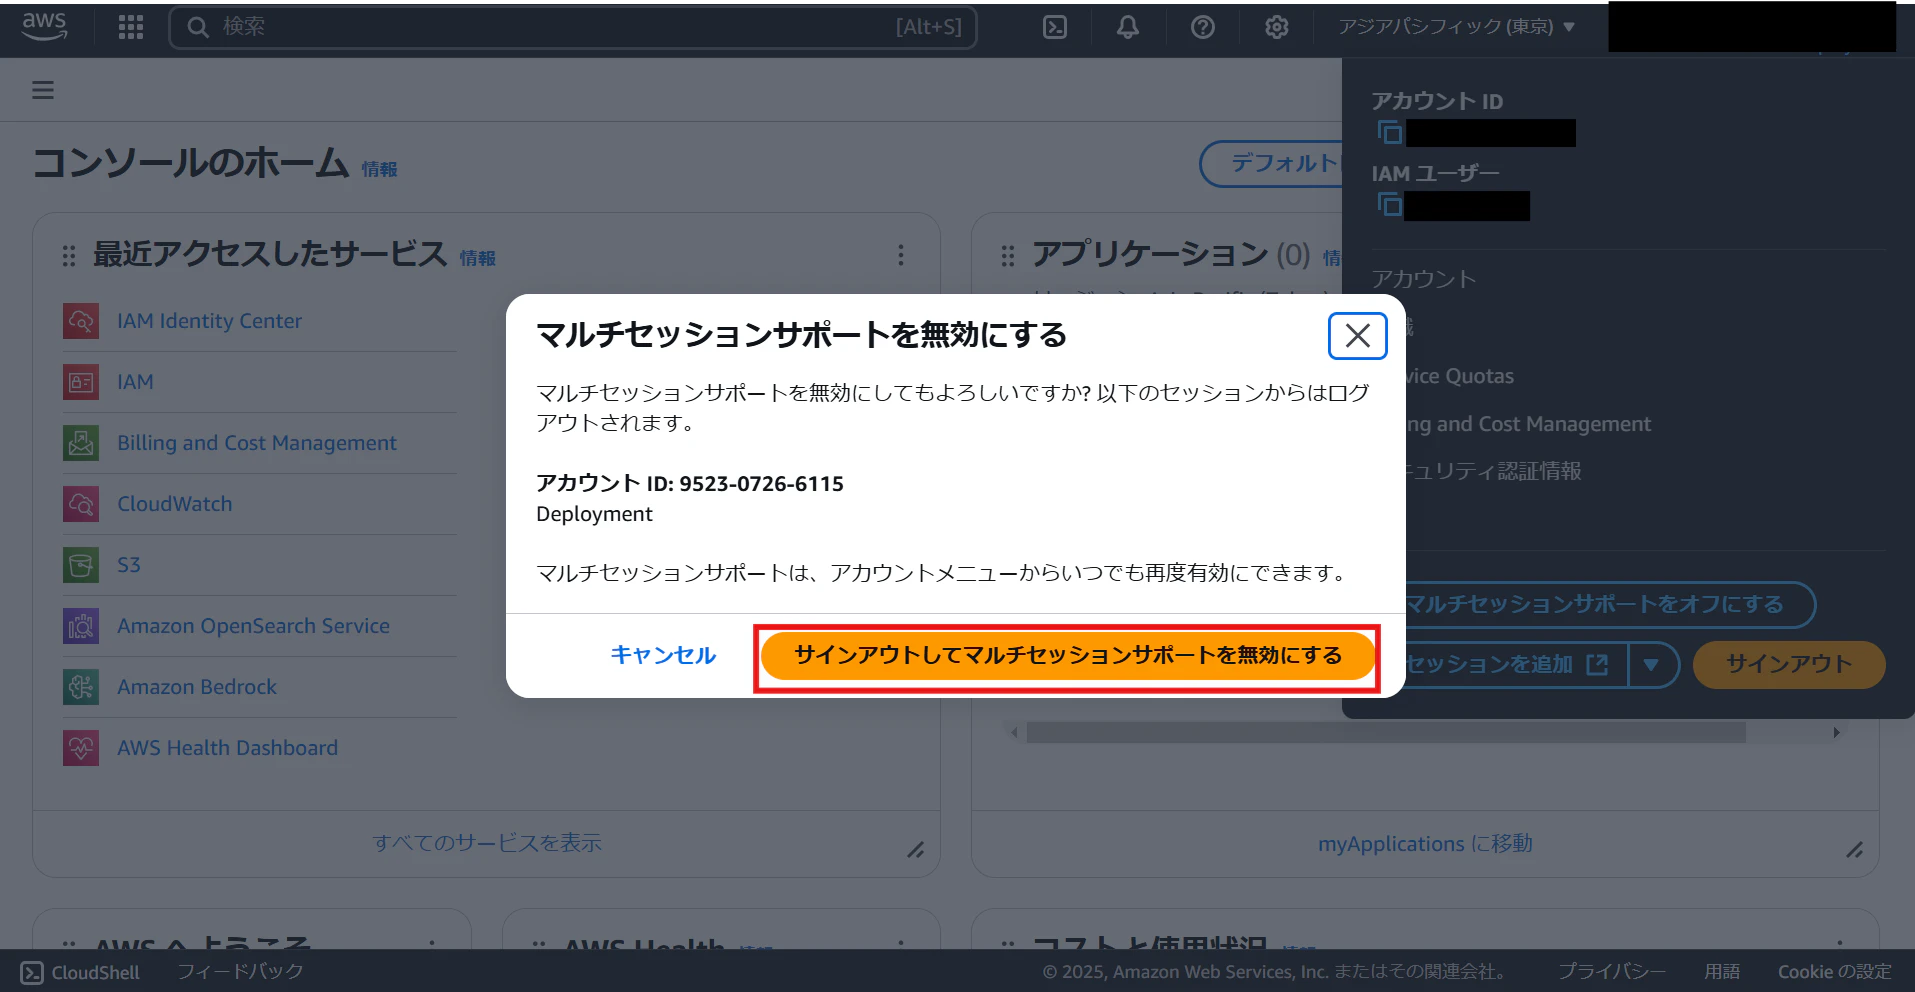The height and width of the screenshot is (992, 1915).
Task: Click the S3 bucket icon
Action: coord(81,565)
